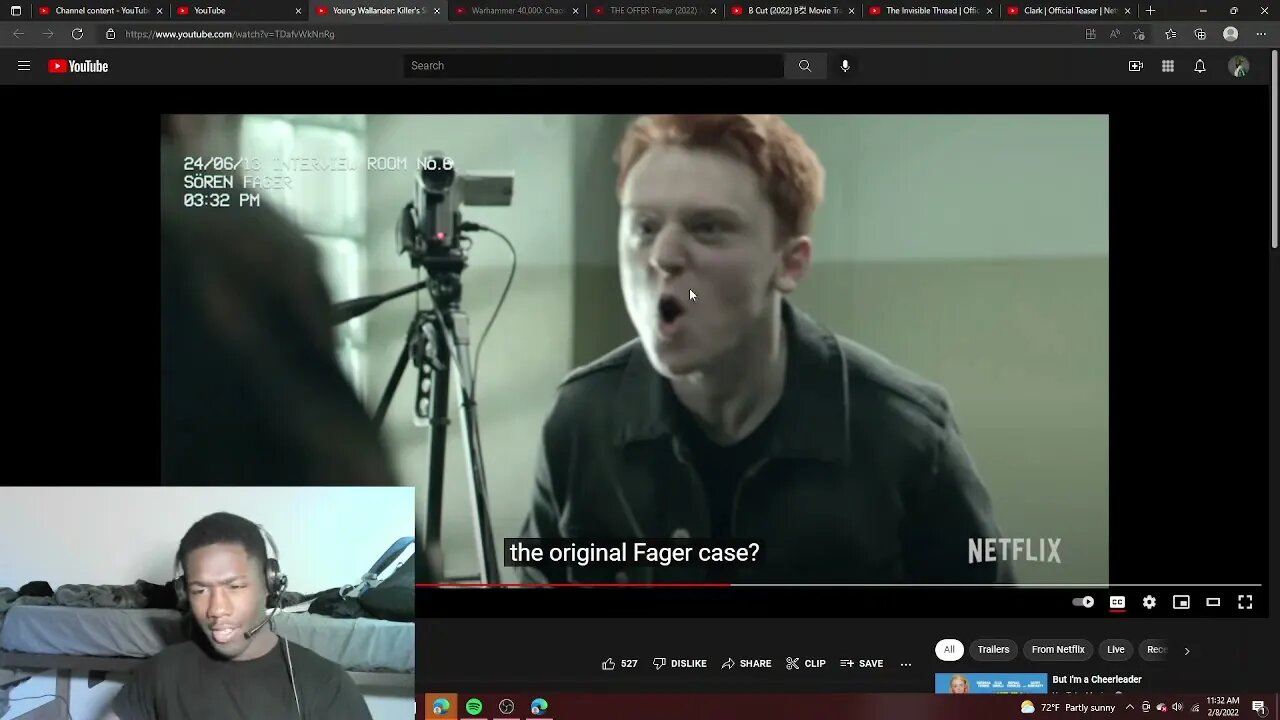Open browser collections icon
Screen dimensions: 1280x720
[1200, 34]
